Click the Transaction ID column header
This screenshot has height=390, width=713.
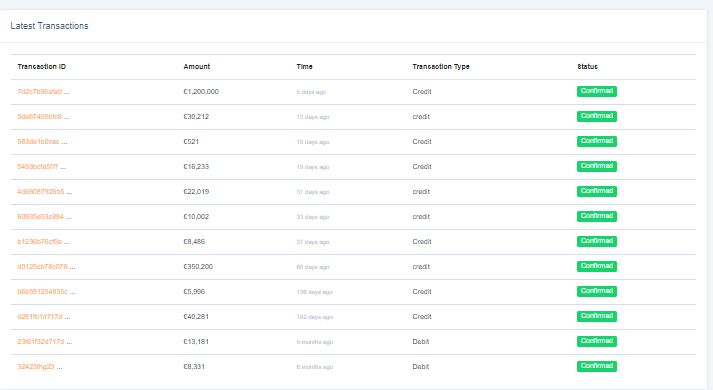[x=41, y=67]
